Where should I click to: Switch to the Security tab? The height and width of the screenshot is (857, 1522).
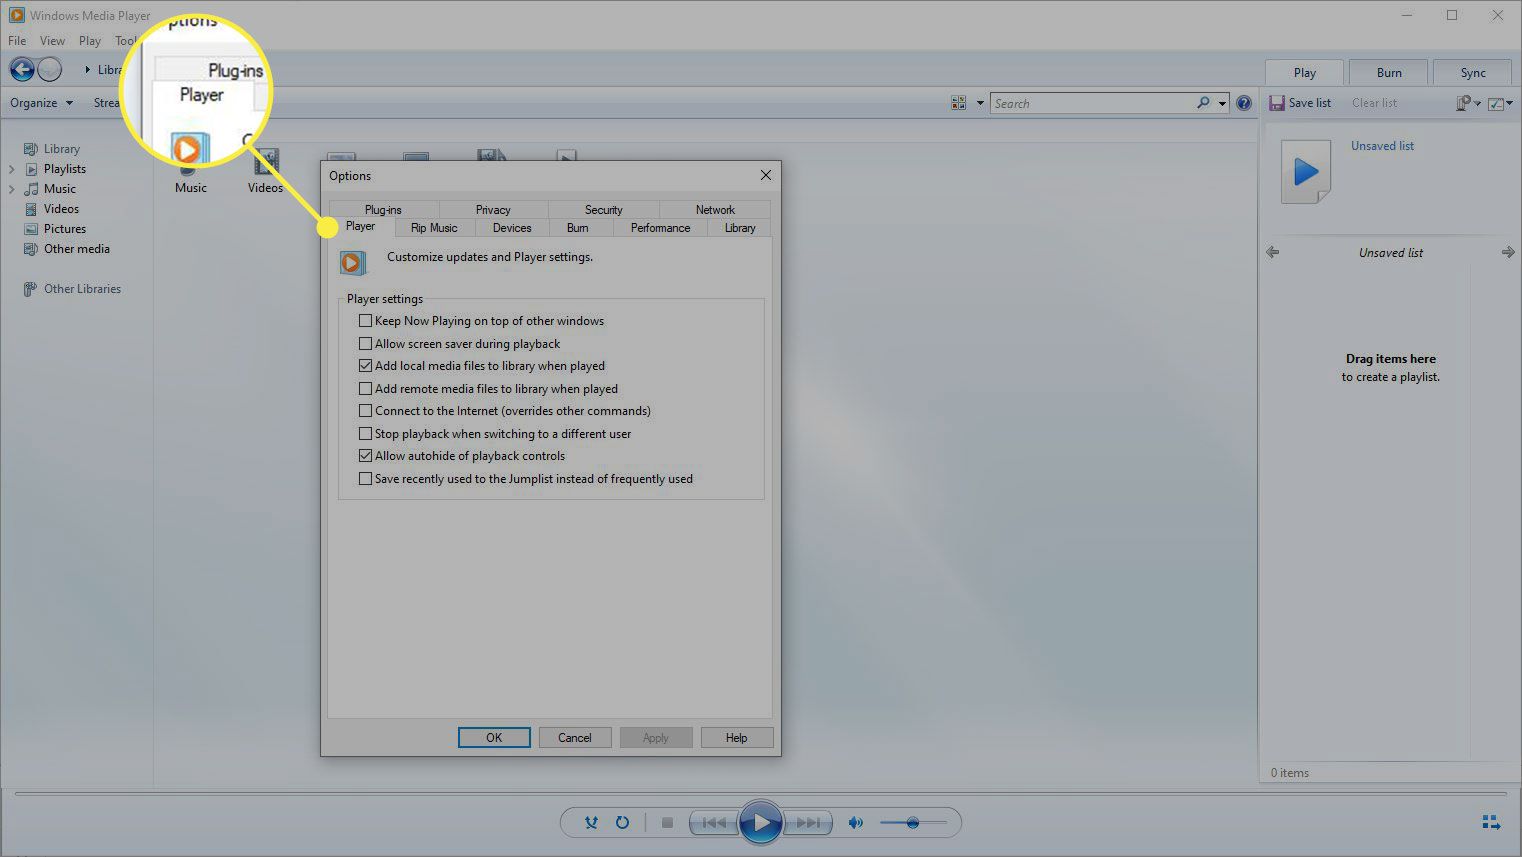click(604, 210)
